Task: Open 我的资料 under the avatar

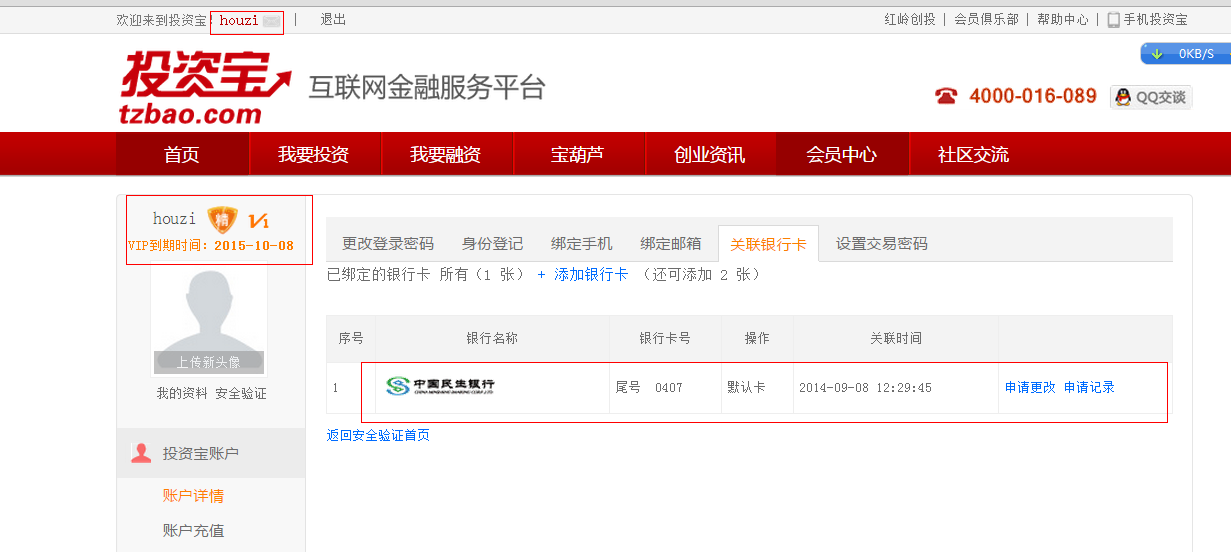Action: coord(182,393)
